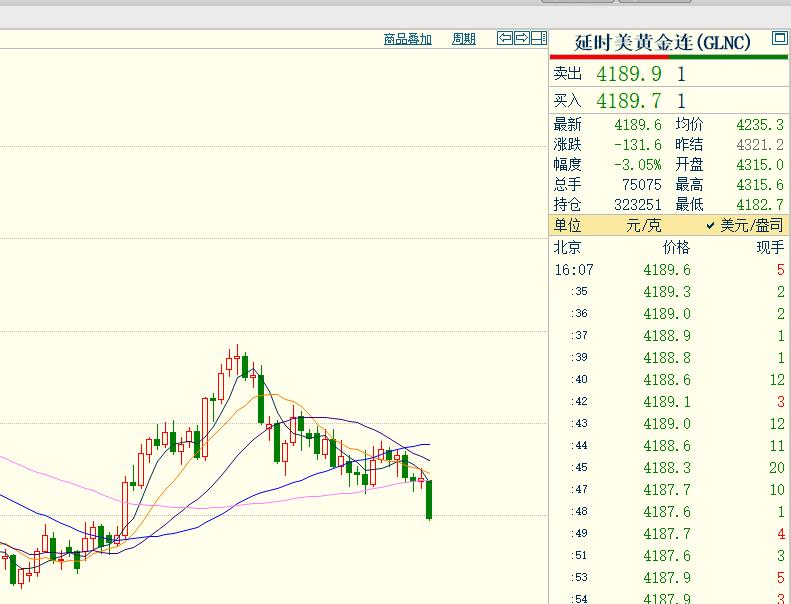Open the 周期 period link
Image resolution: width=791 pixels, height=604 pixels.
point(464,39)
